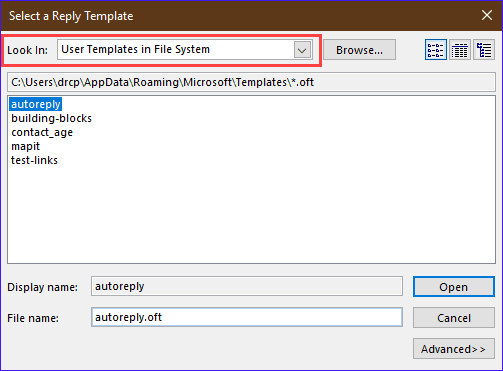The width and height of the screenshot is (503, 371).
Task: Select the building-blocks template
Action: click(x=51, y=118)
